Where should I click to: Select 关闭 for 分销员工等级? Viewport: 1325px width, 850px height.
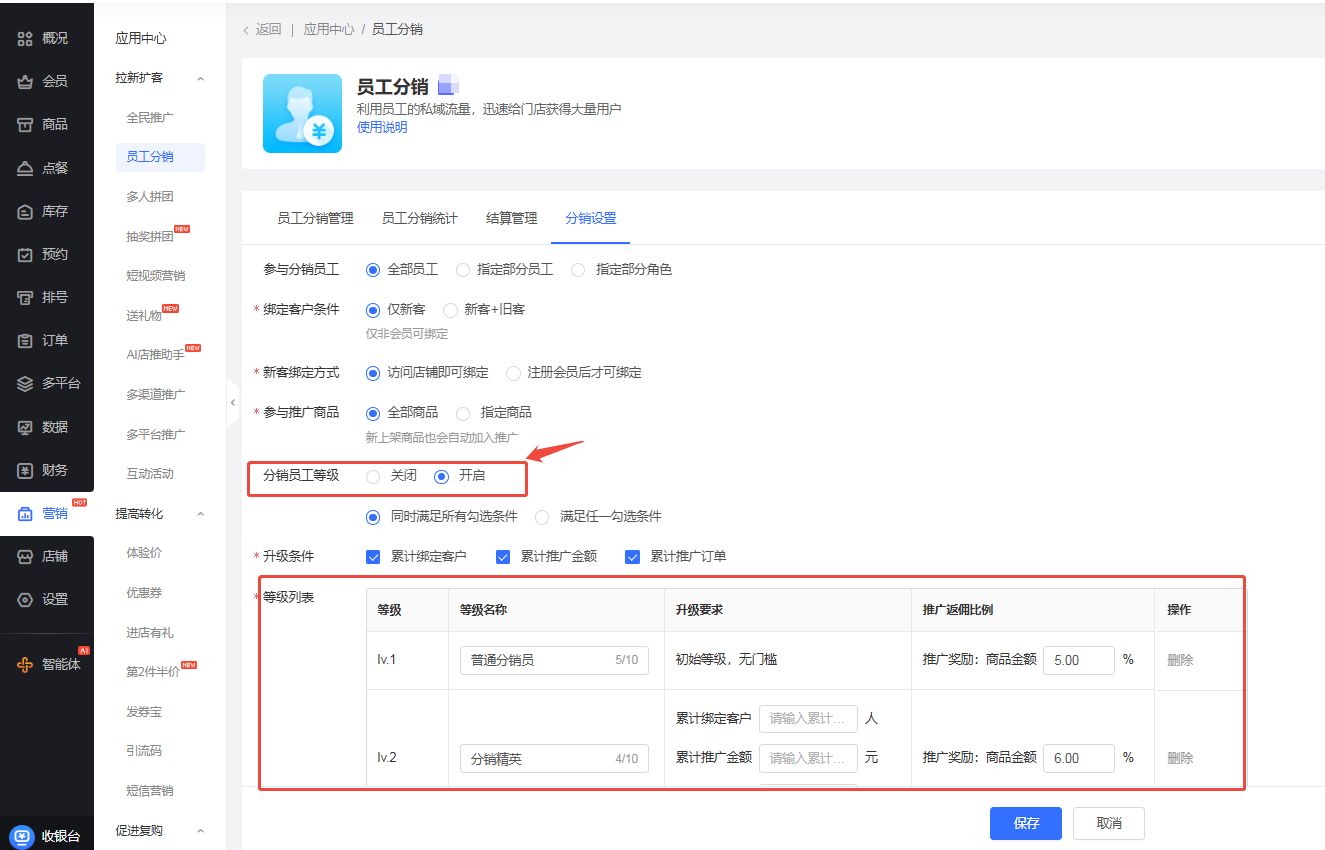pyautogui.click(x=374, y=476)
